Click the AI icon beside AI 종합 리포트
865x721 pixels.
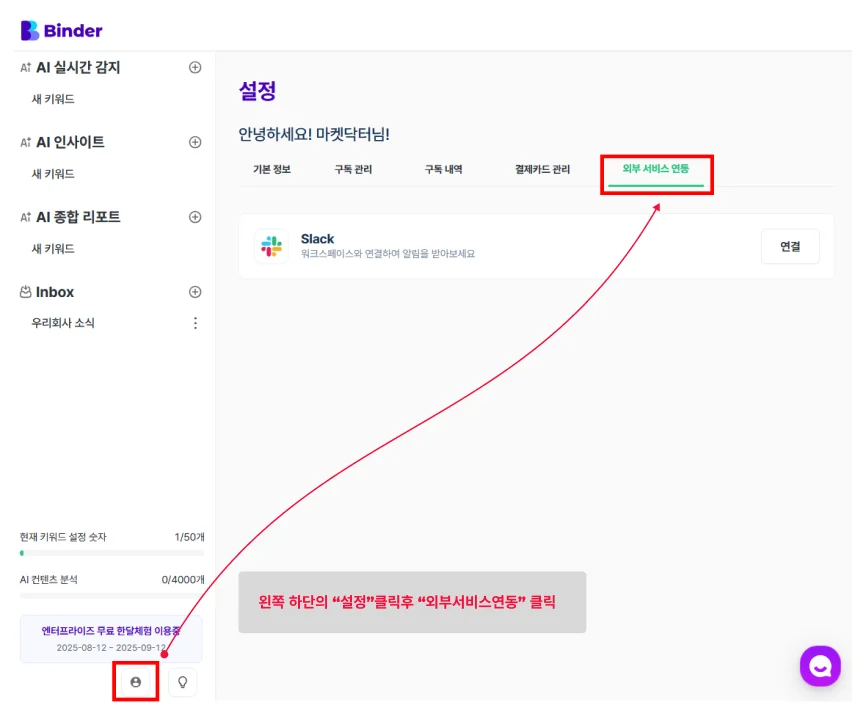pyautogui.click(x=25, y=217)
